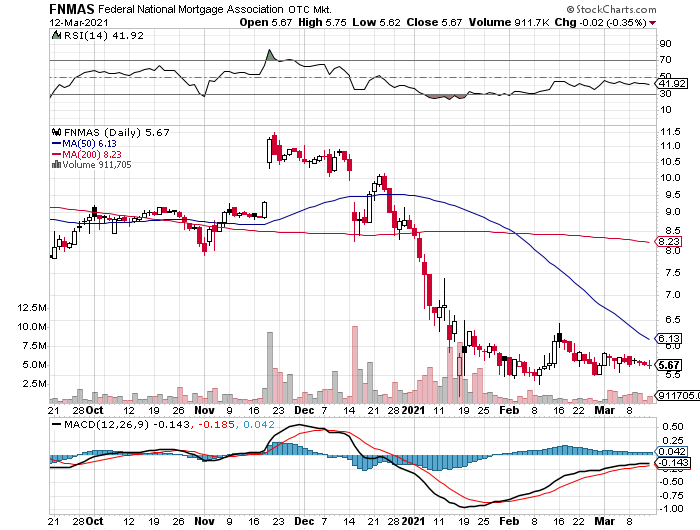Click the 11.5 price axis label
The width and height of the screenshot is (700, 530).
pos(670,132)
